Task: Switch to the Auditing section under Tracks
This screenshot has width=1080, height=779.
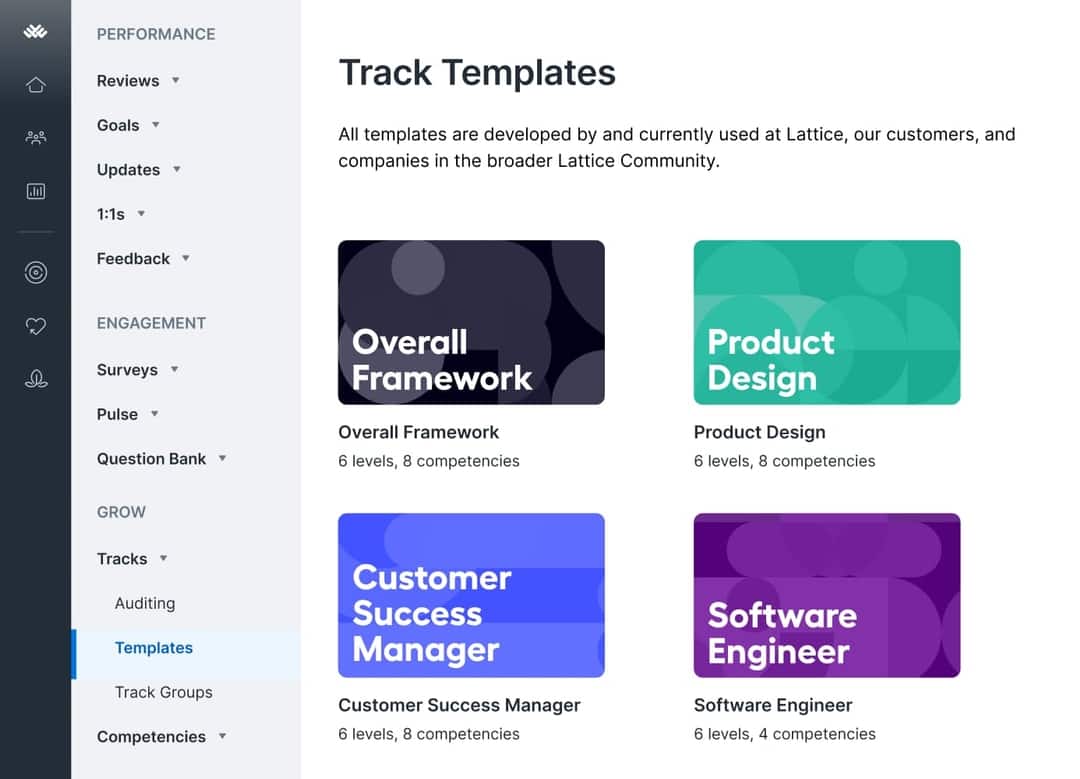Action: (x=145, y=603)
